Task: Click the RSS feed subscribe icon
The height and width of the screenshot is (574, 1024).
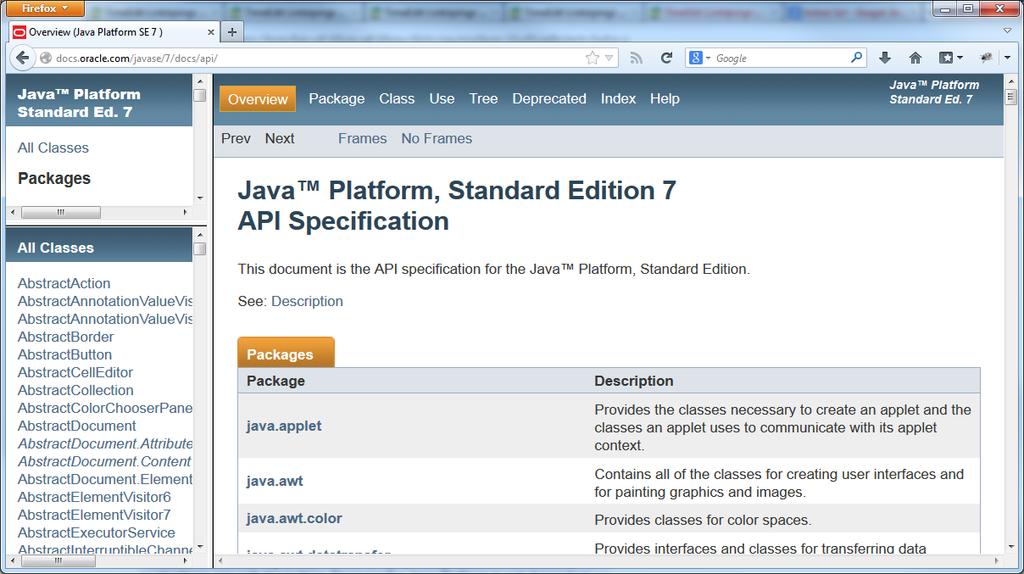Action: [636, 58]
